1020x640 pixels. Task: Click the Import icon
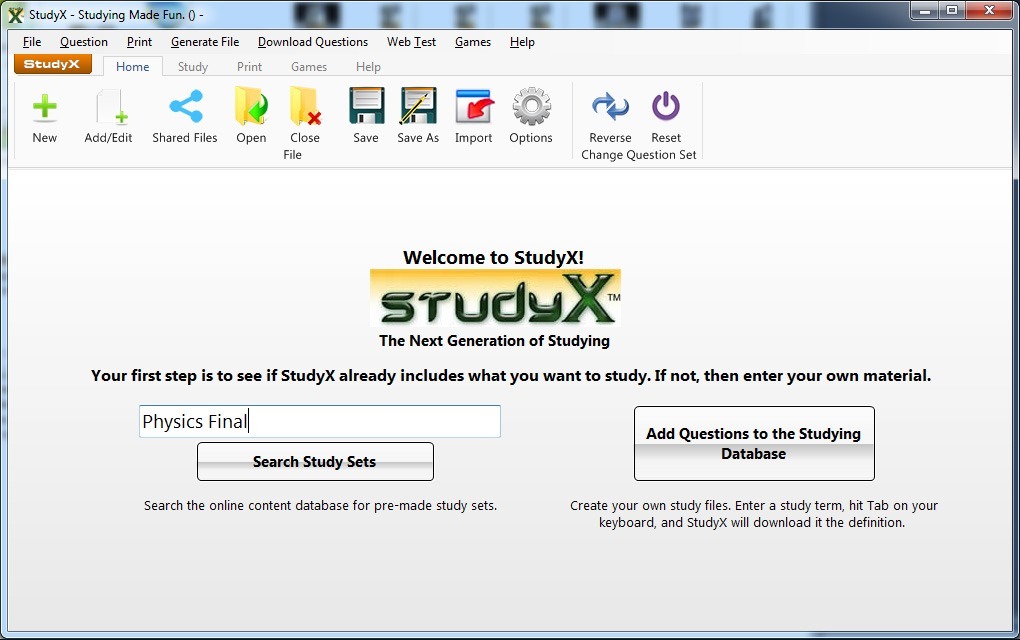pyautogui.click(x=474, y=106)
